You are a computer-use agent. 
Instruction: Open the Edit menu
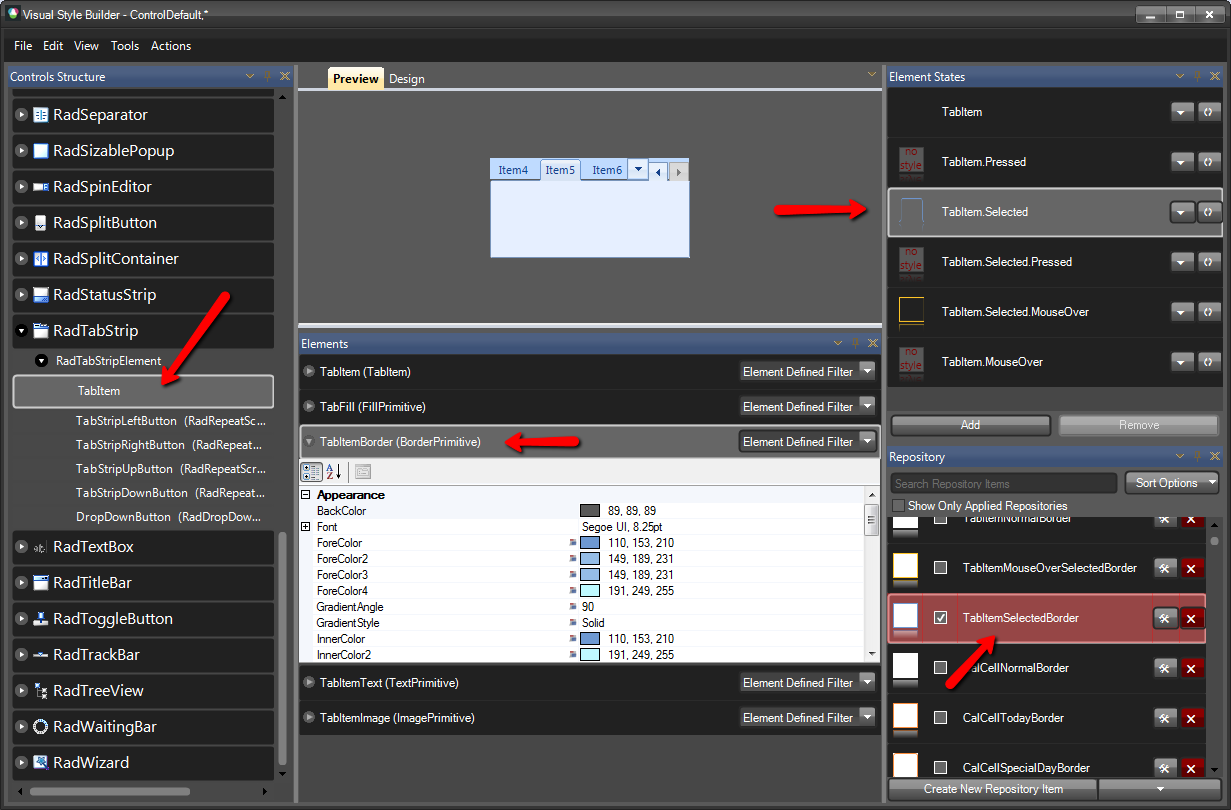[53, 46]
